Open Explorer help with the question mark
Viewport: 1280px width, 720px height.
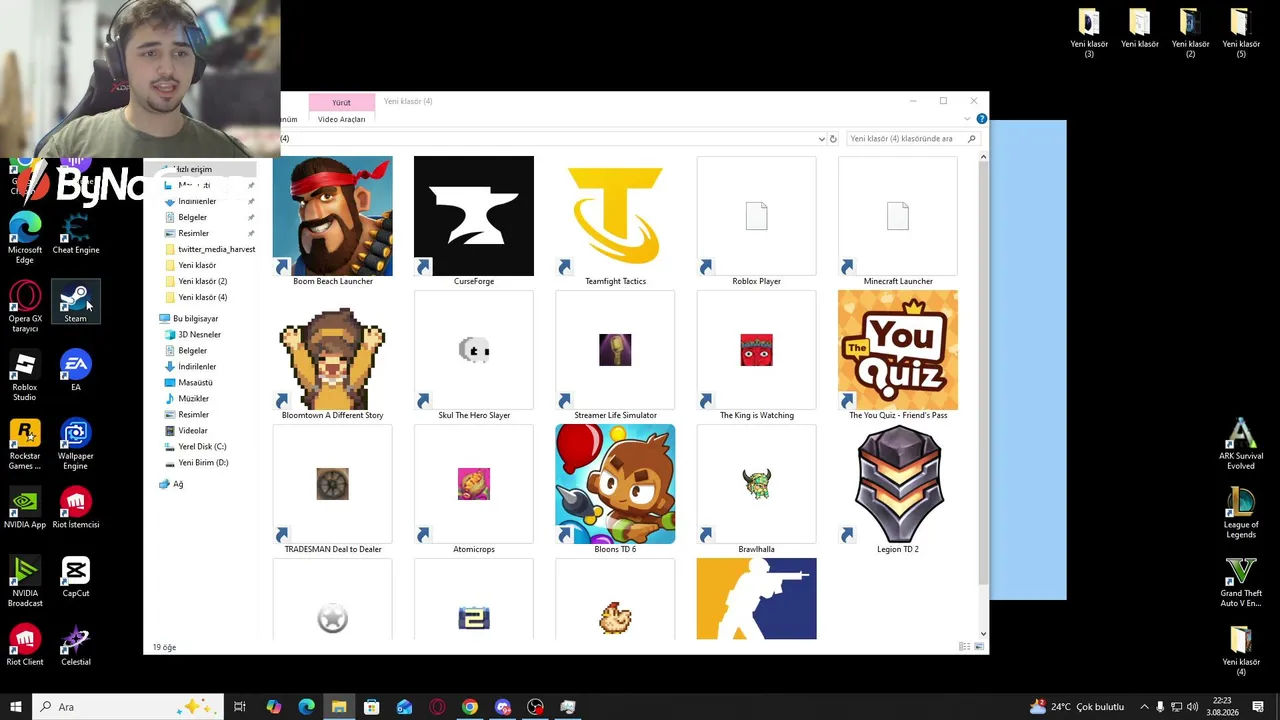point(982,119)
